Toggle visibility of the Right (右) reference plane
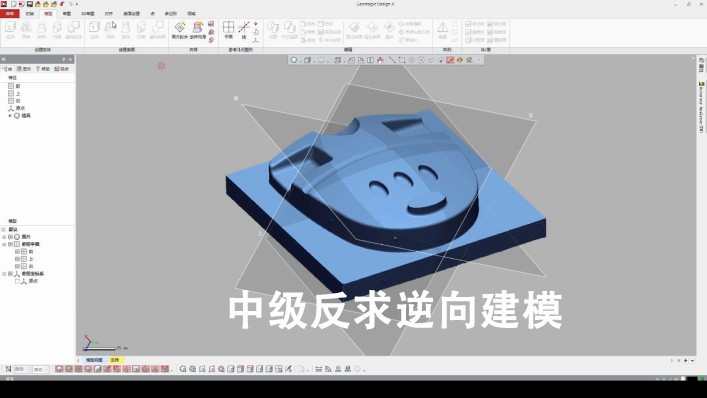 tap(18, 266)
